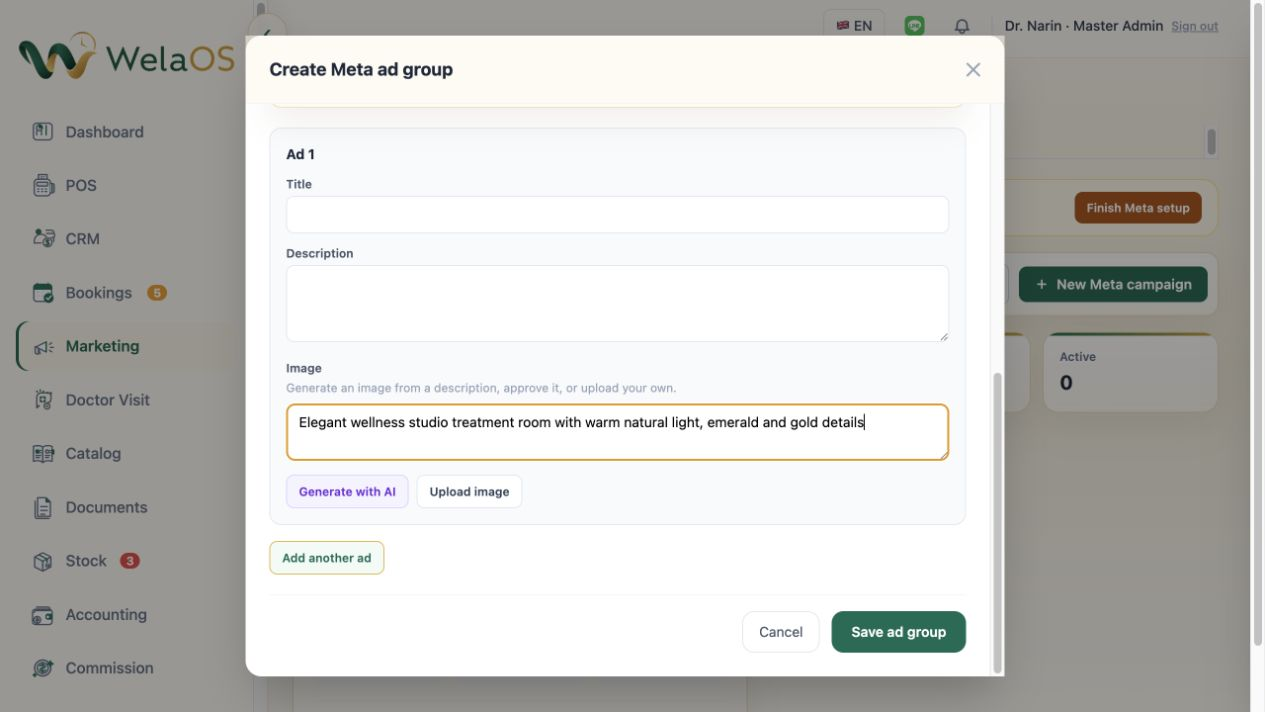Switch language with EN selector
This screenshot has height=712, width=1265.
(x=854, y=26)
